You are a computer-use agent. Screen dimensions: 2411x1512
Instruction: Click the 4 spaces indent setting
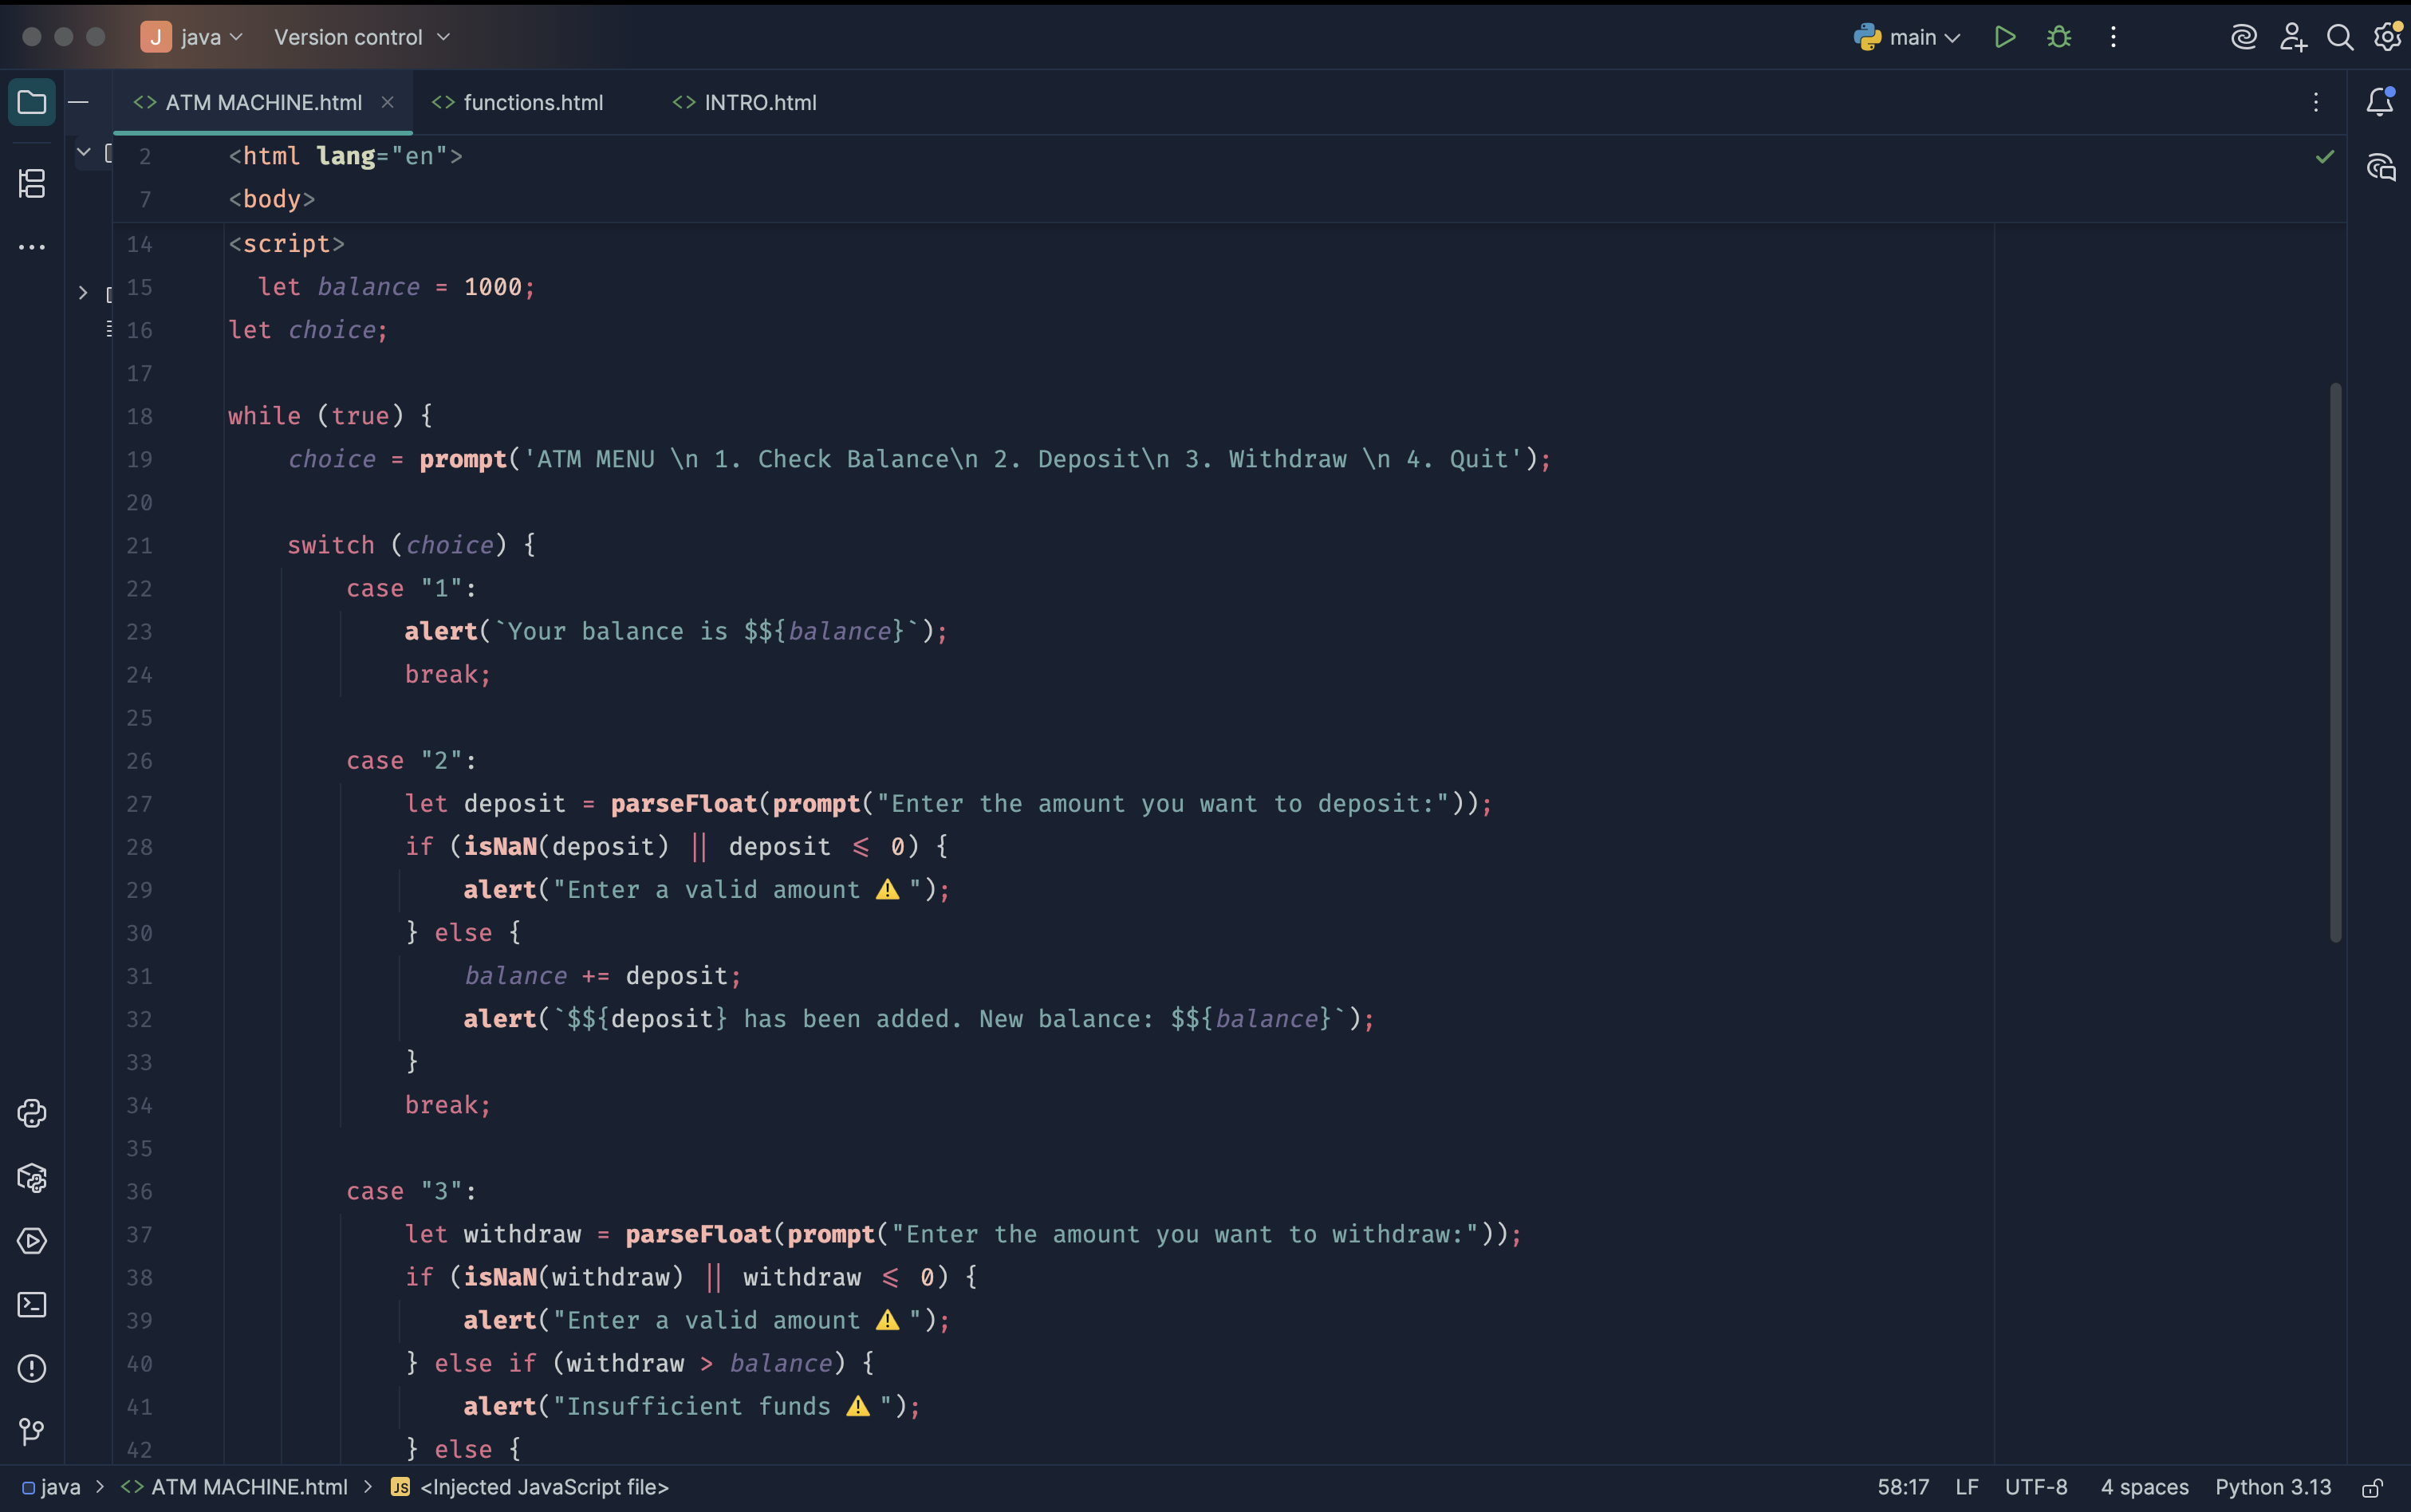(2144, 1487)
